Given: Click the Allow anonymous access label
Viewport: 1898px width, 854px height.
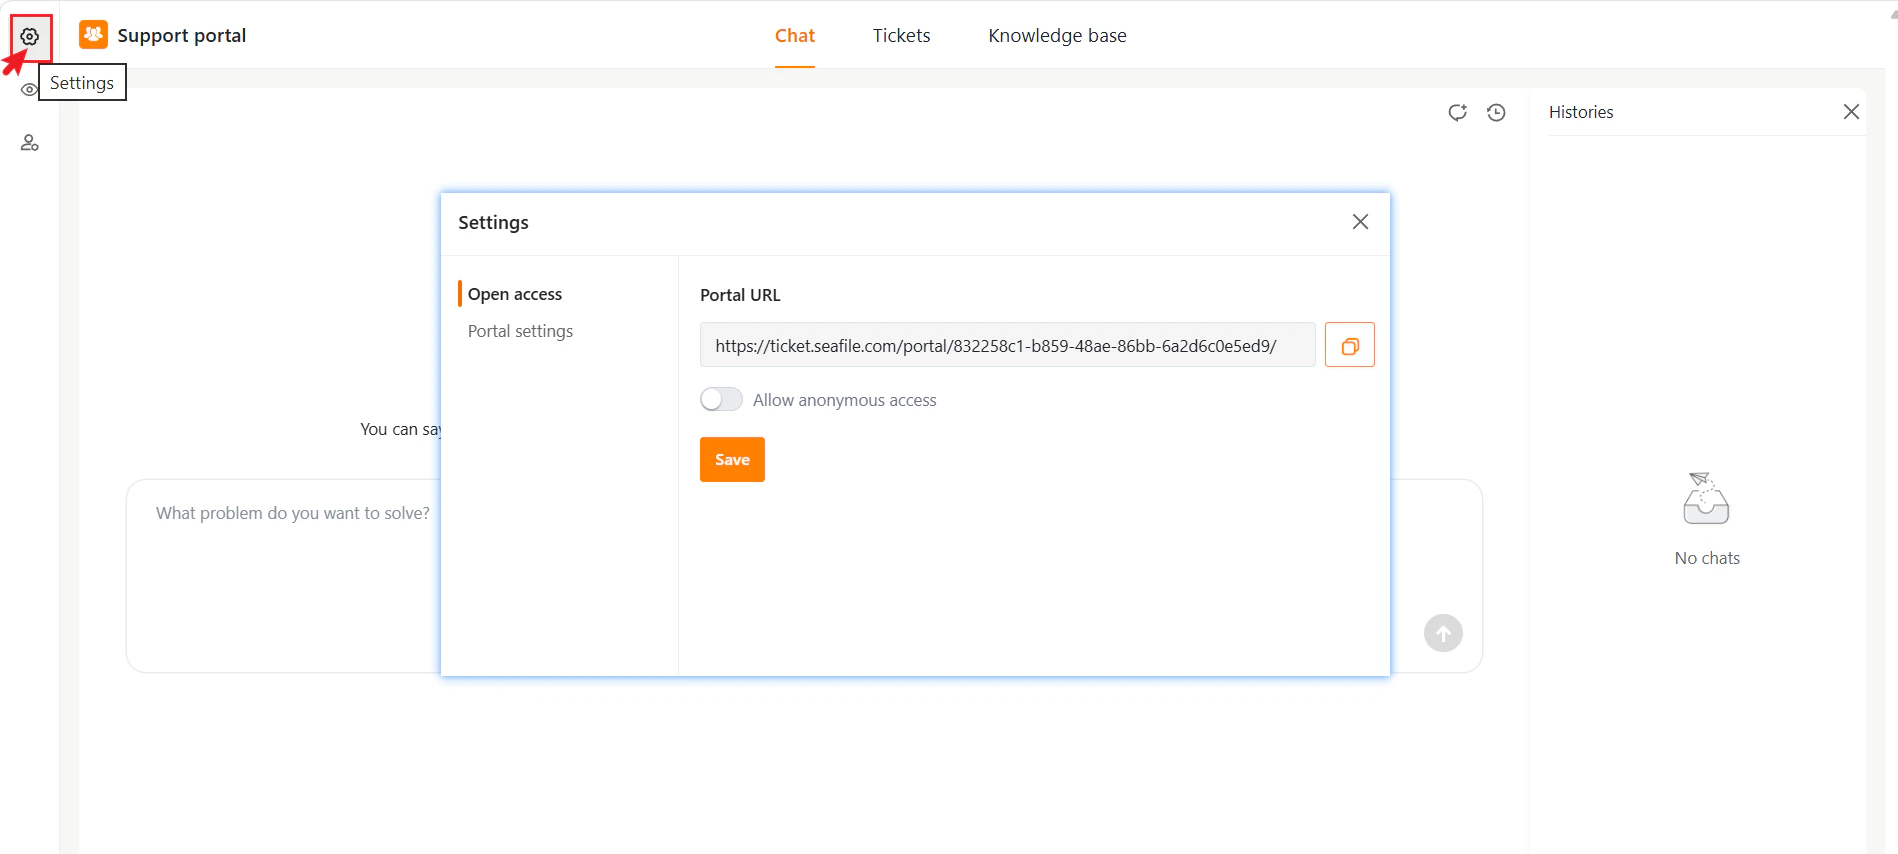Looking at the screenshot, I should pyautogui.click(x=845, y=400).
